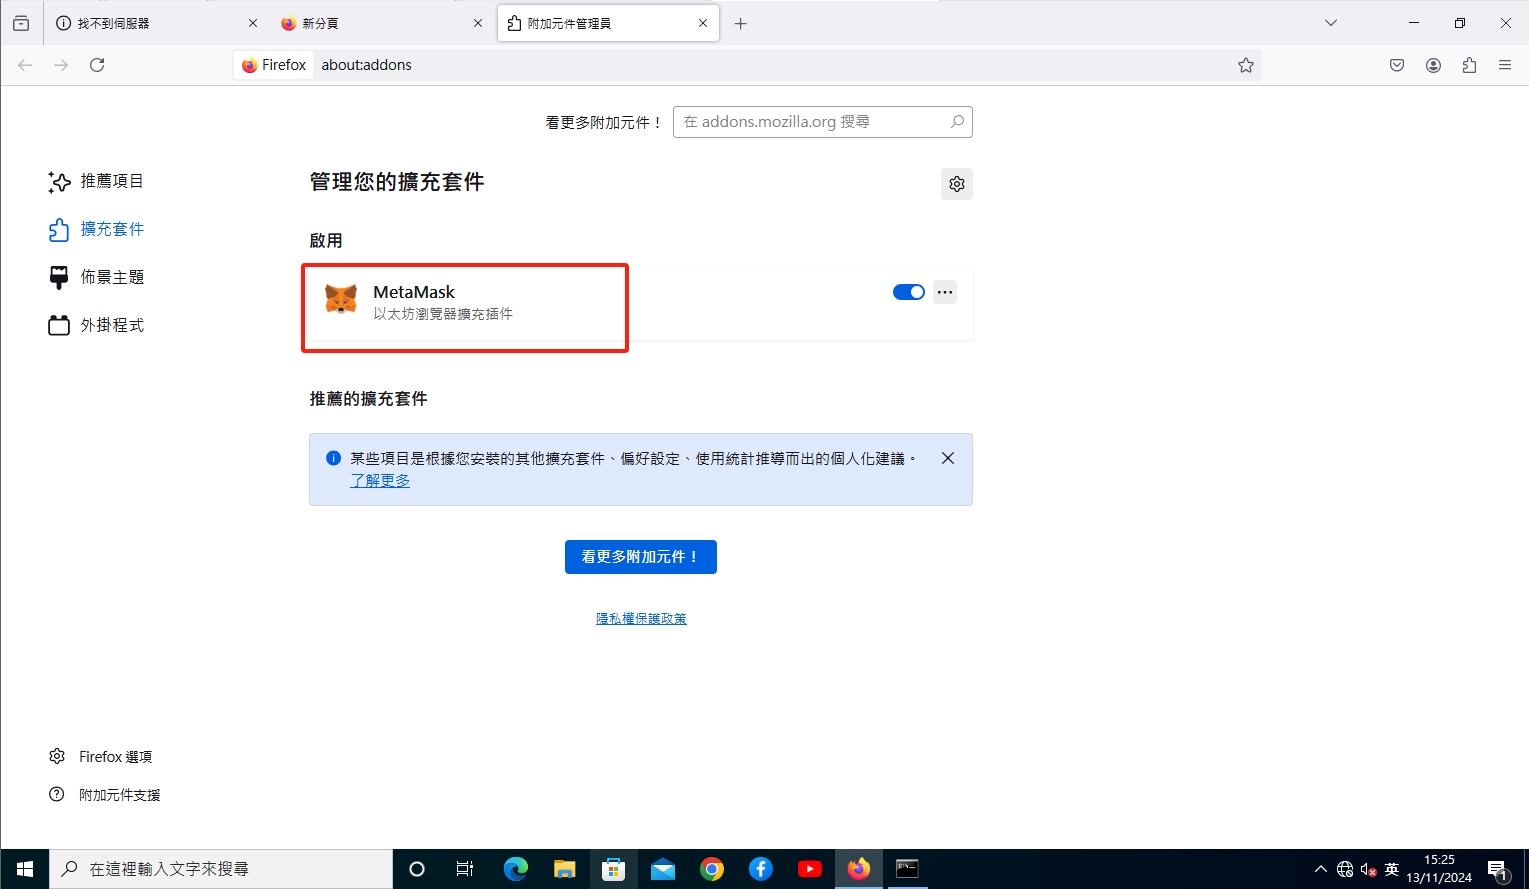Reload the current page
The height and width of the screenshot is (889, 1529).
[97, 65]
